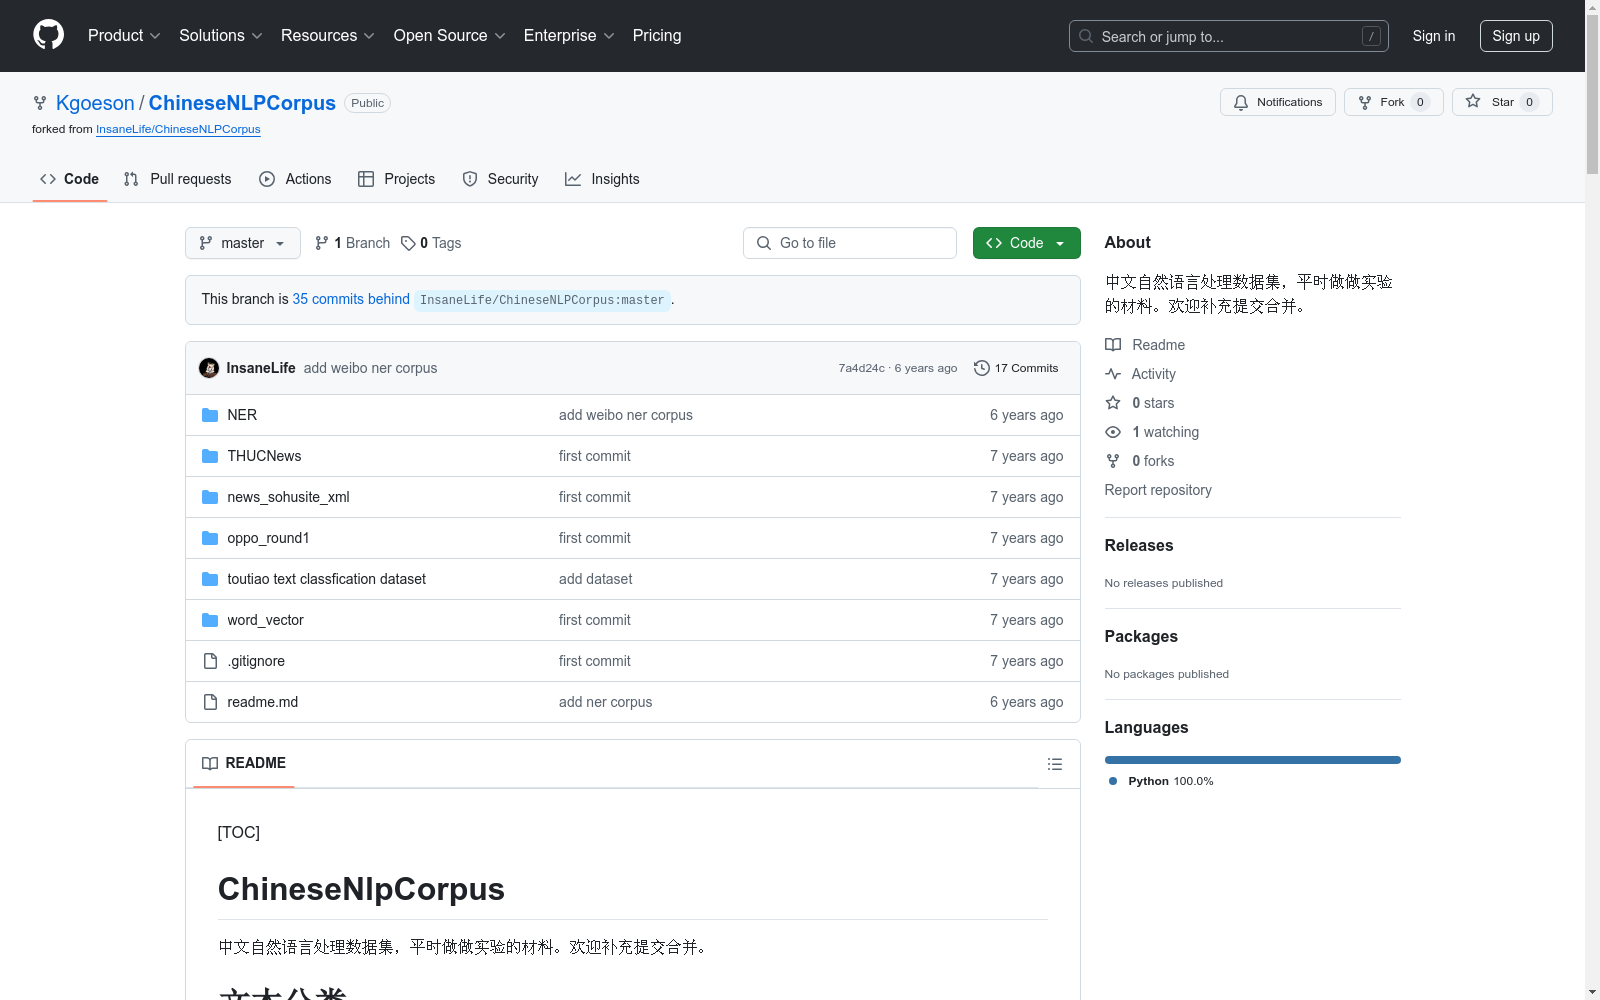Click the search magnifier icon in header
This screenshot has height=1000, width=1600.
pos(1086,36)
